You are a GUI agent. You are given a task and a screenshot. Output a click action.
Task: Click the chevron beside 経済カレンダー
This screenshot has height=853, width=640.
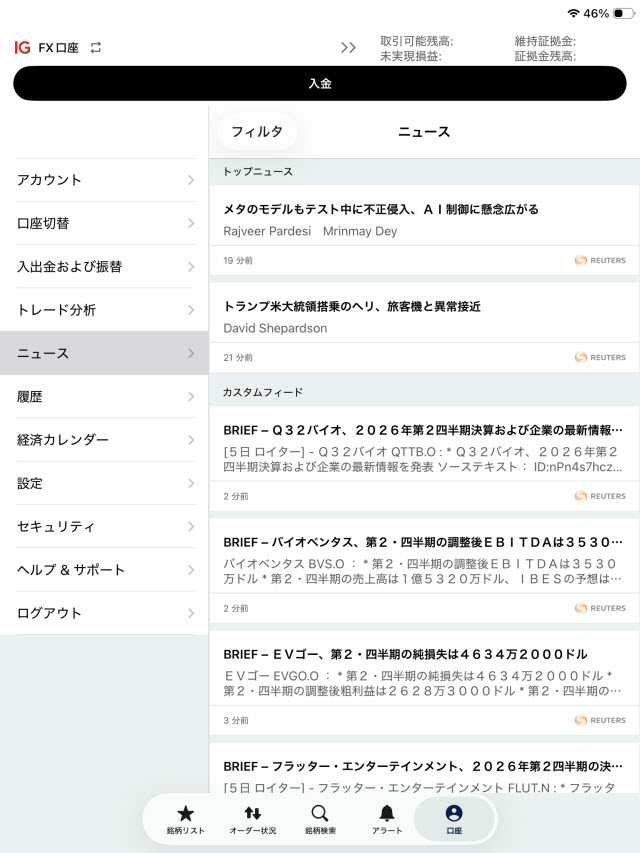coord(190,440)
